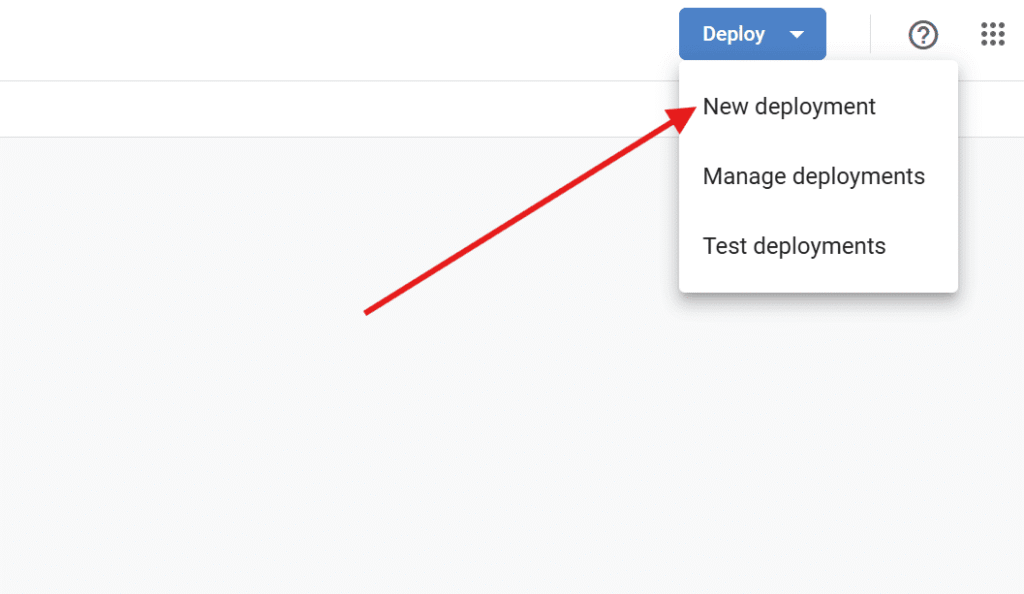The width and height of the screenshot is (1024, 594).
Task: Toggle the Deploy menu triangle
Action: (x=797, y=35)
